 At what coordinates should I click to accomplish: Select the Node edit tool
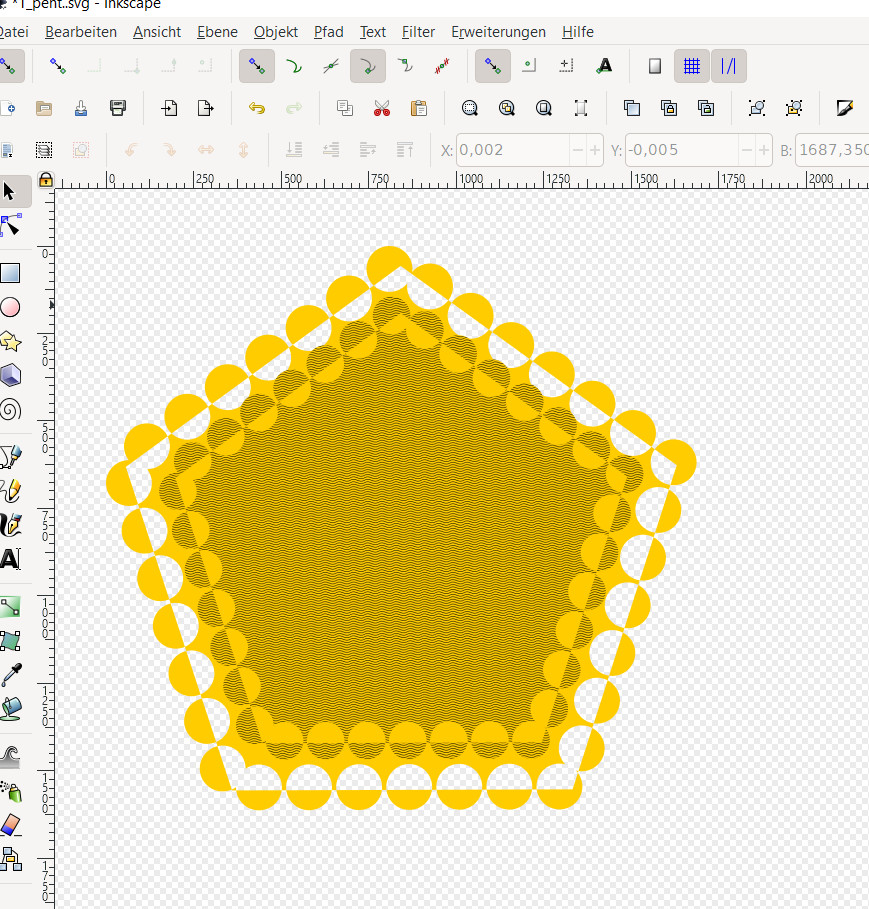tap(10, 225)
